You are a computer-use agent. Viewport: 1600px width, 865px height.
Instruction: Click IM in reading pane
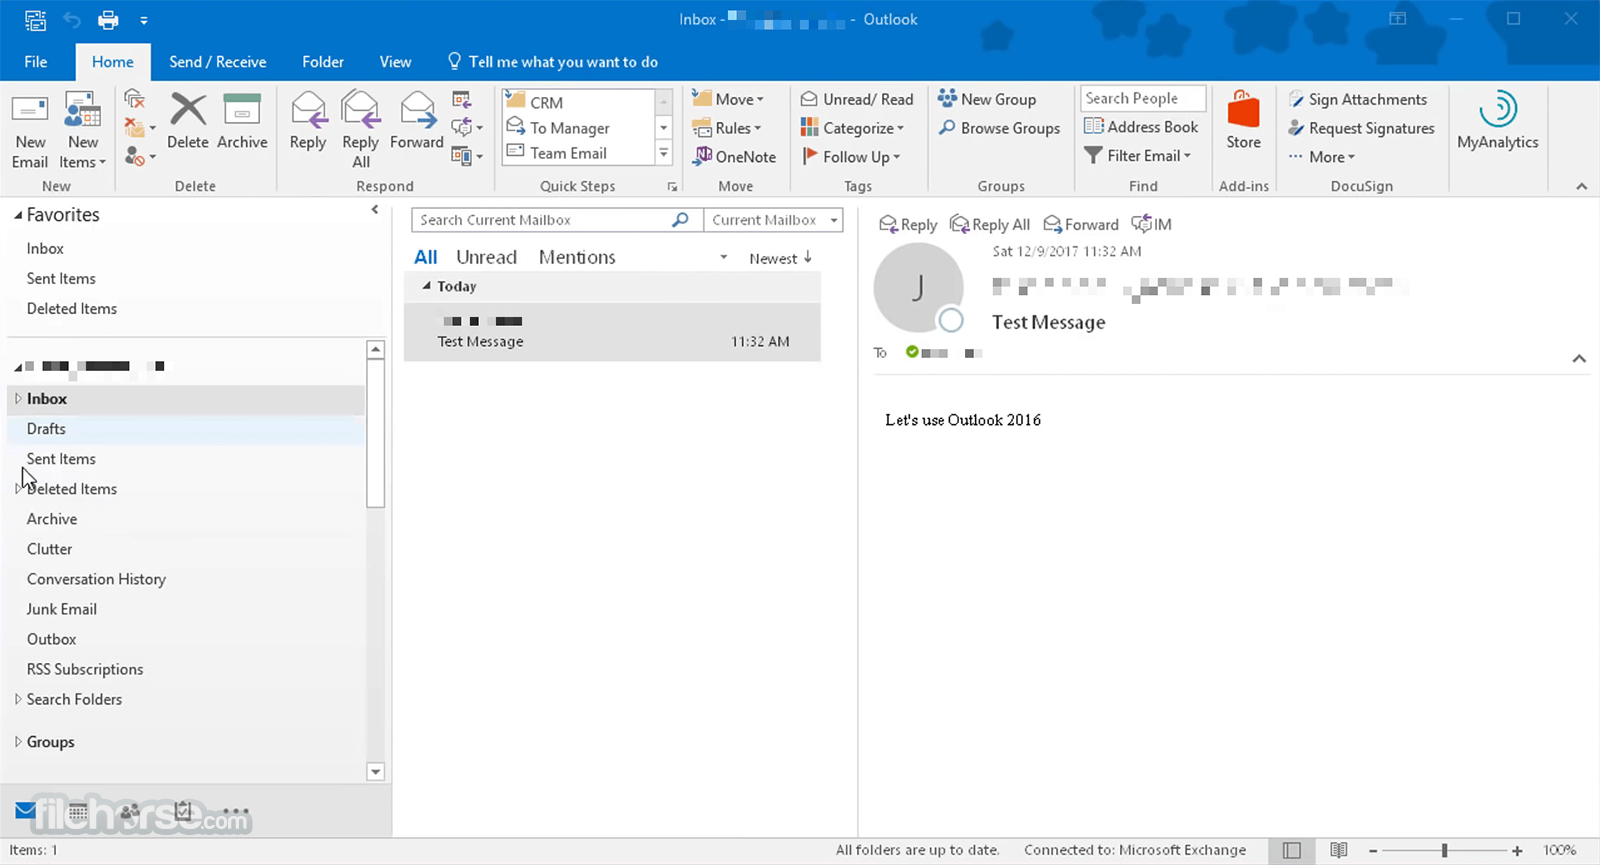pos(1151,224)
